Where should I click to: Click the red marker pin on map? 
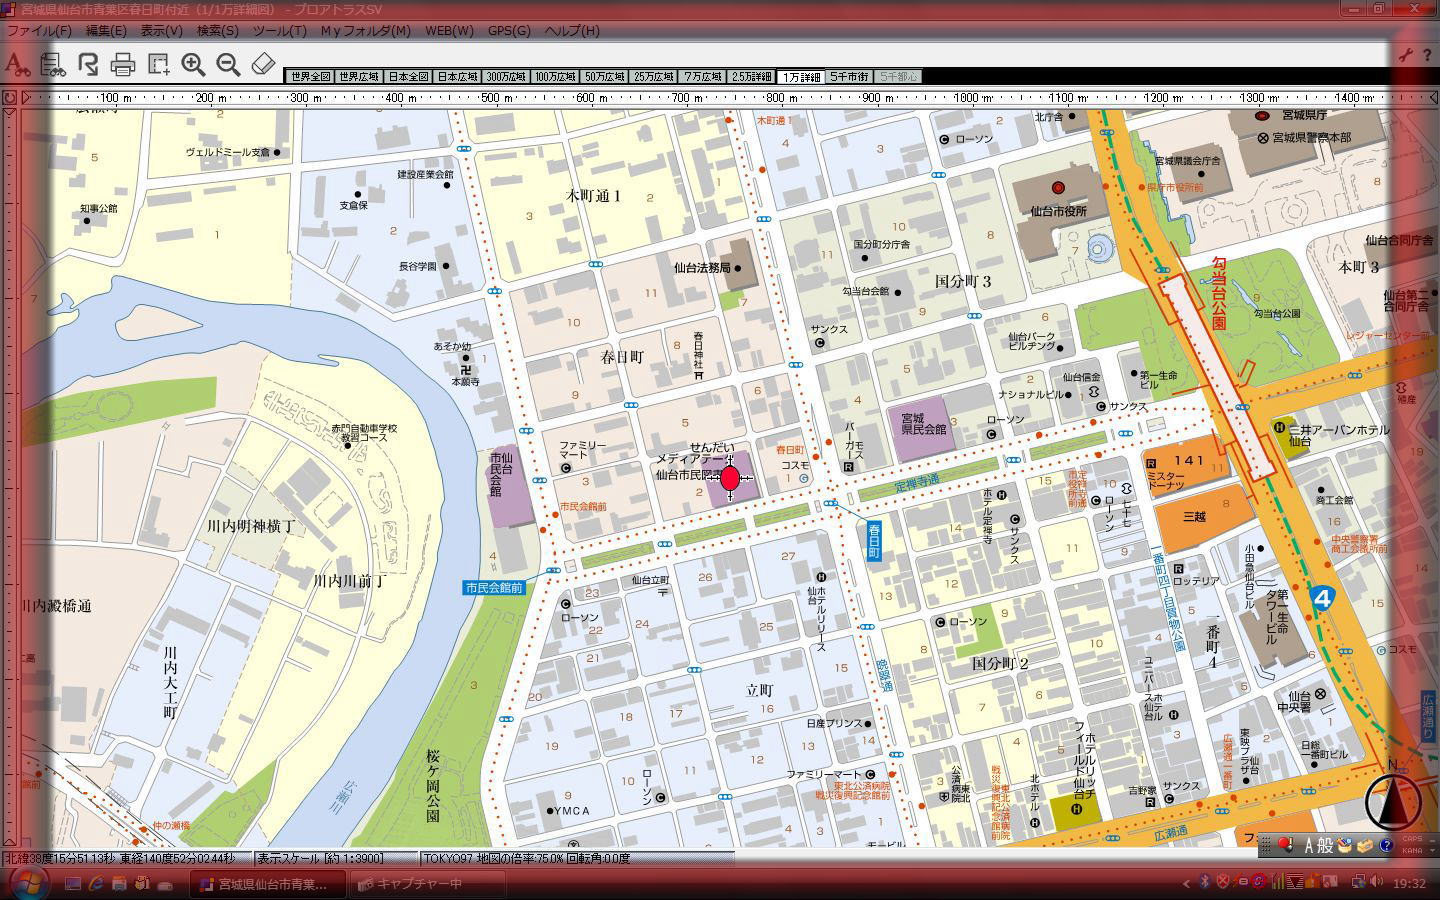[x=730, y=478]
